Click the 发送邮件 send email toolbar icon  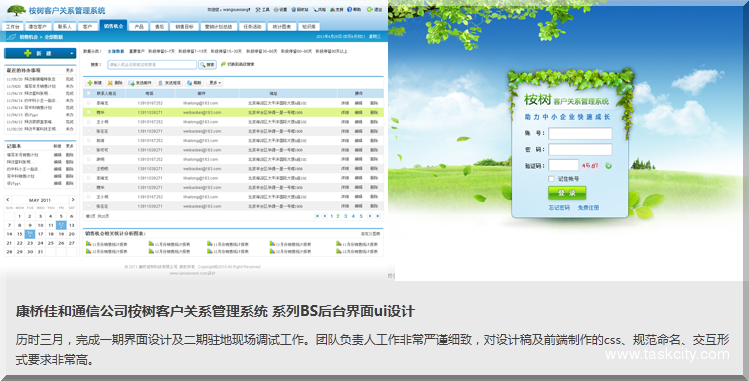(x=131, y=83)
